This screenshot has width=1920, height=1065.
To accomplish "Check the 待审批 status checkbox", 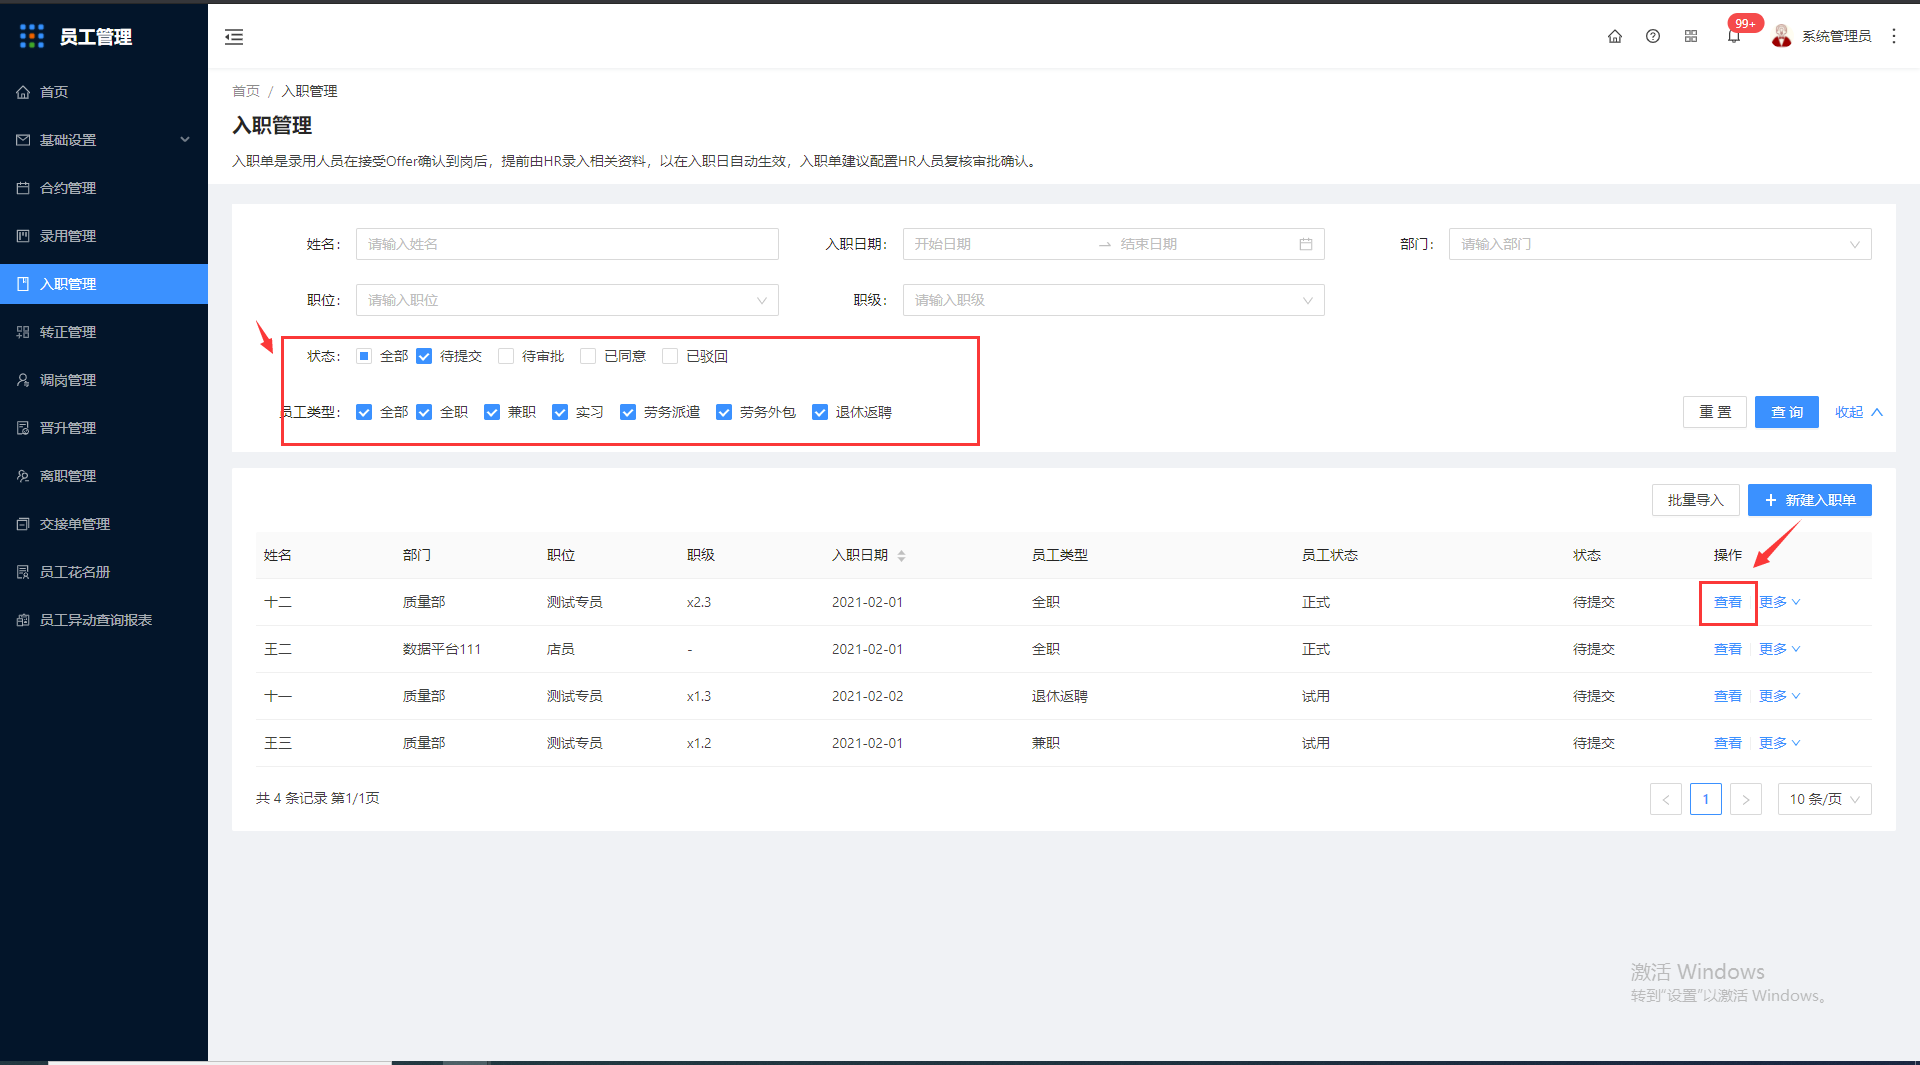I will coord(506,356).
